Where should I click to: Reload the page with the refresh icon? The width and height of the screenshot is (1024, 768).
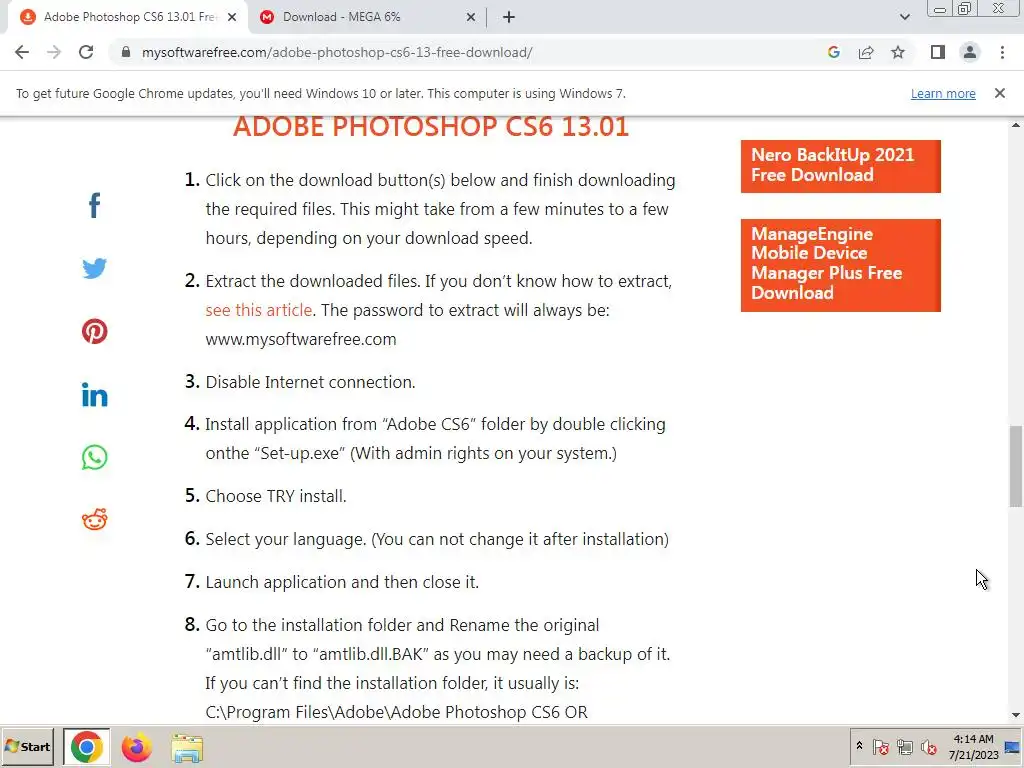pyautogui.click(x=86, y=52)
